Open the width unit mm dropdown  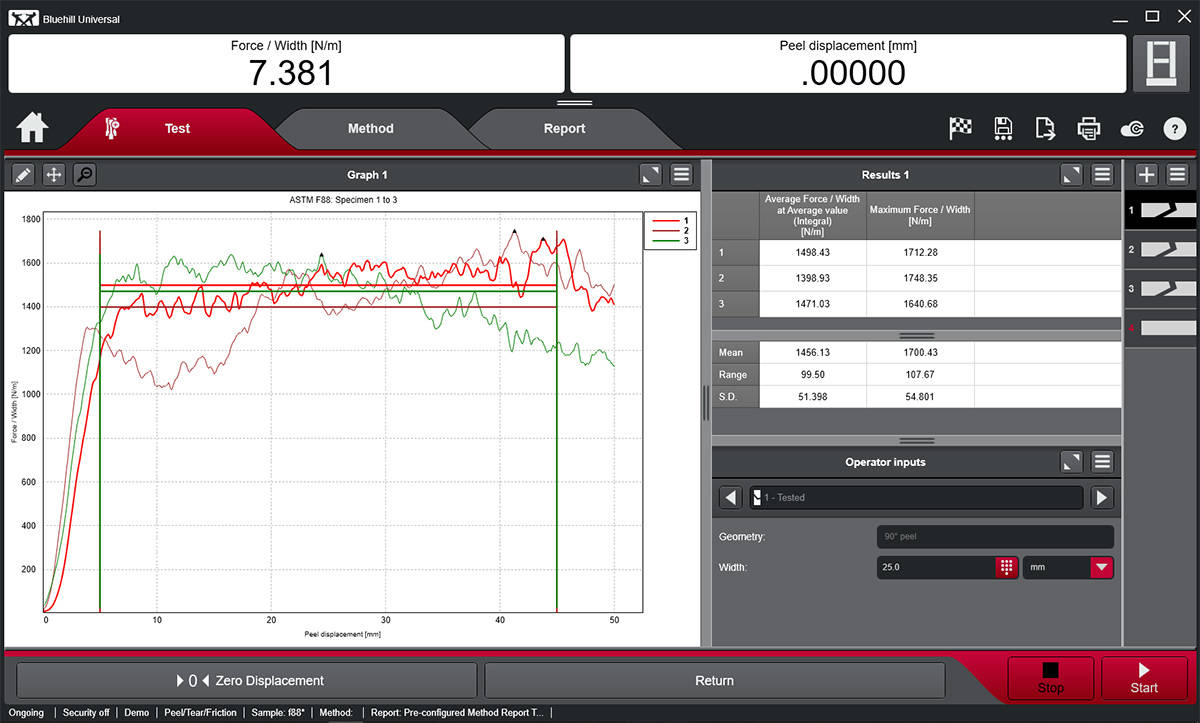1101,567
